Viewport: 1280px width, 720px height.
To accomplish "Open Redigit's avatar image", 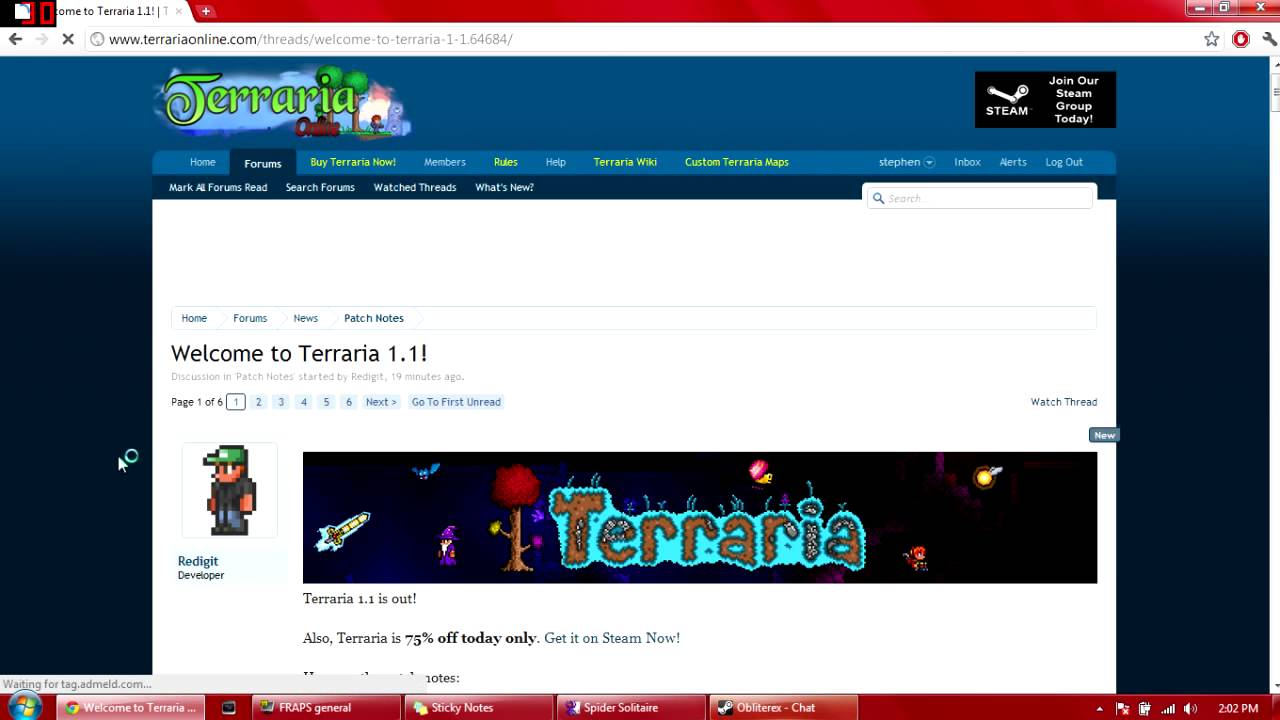I will click(x=230, y=490).
